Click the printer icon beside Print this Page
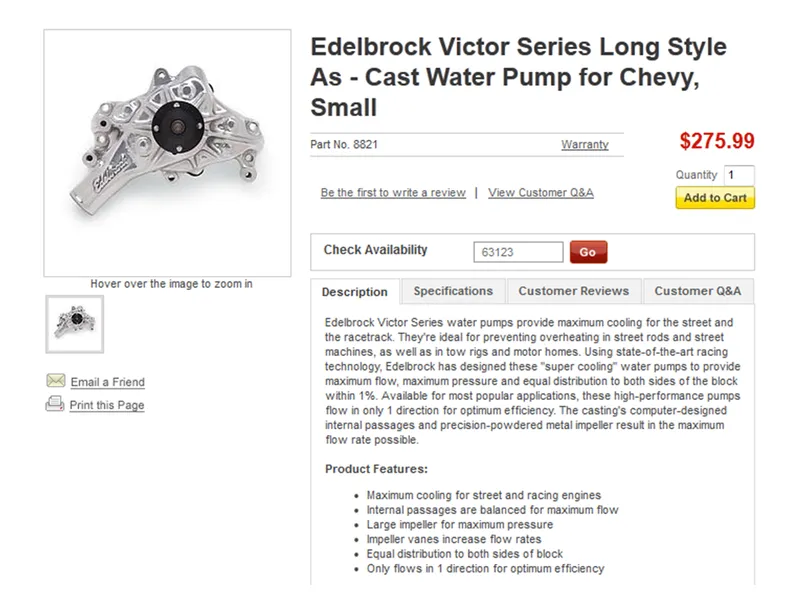Screen dimensions: 800x600 (55, 404)
